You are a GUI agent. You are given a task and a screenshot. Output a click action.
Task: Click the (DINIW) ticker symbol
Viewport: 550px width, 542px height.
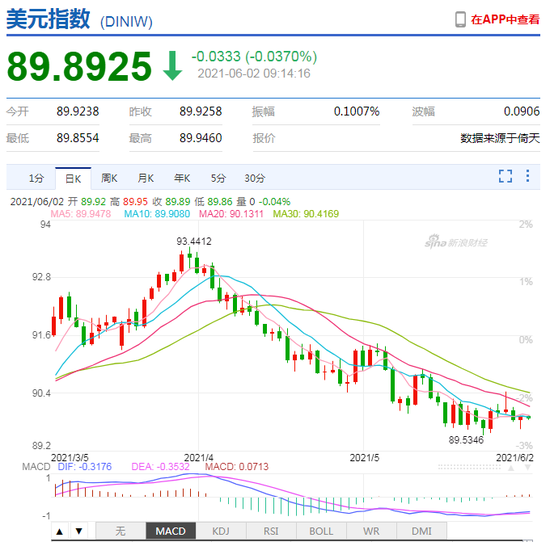pyautogui.click(x=126, y=22)
